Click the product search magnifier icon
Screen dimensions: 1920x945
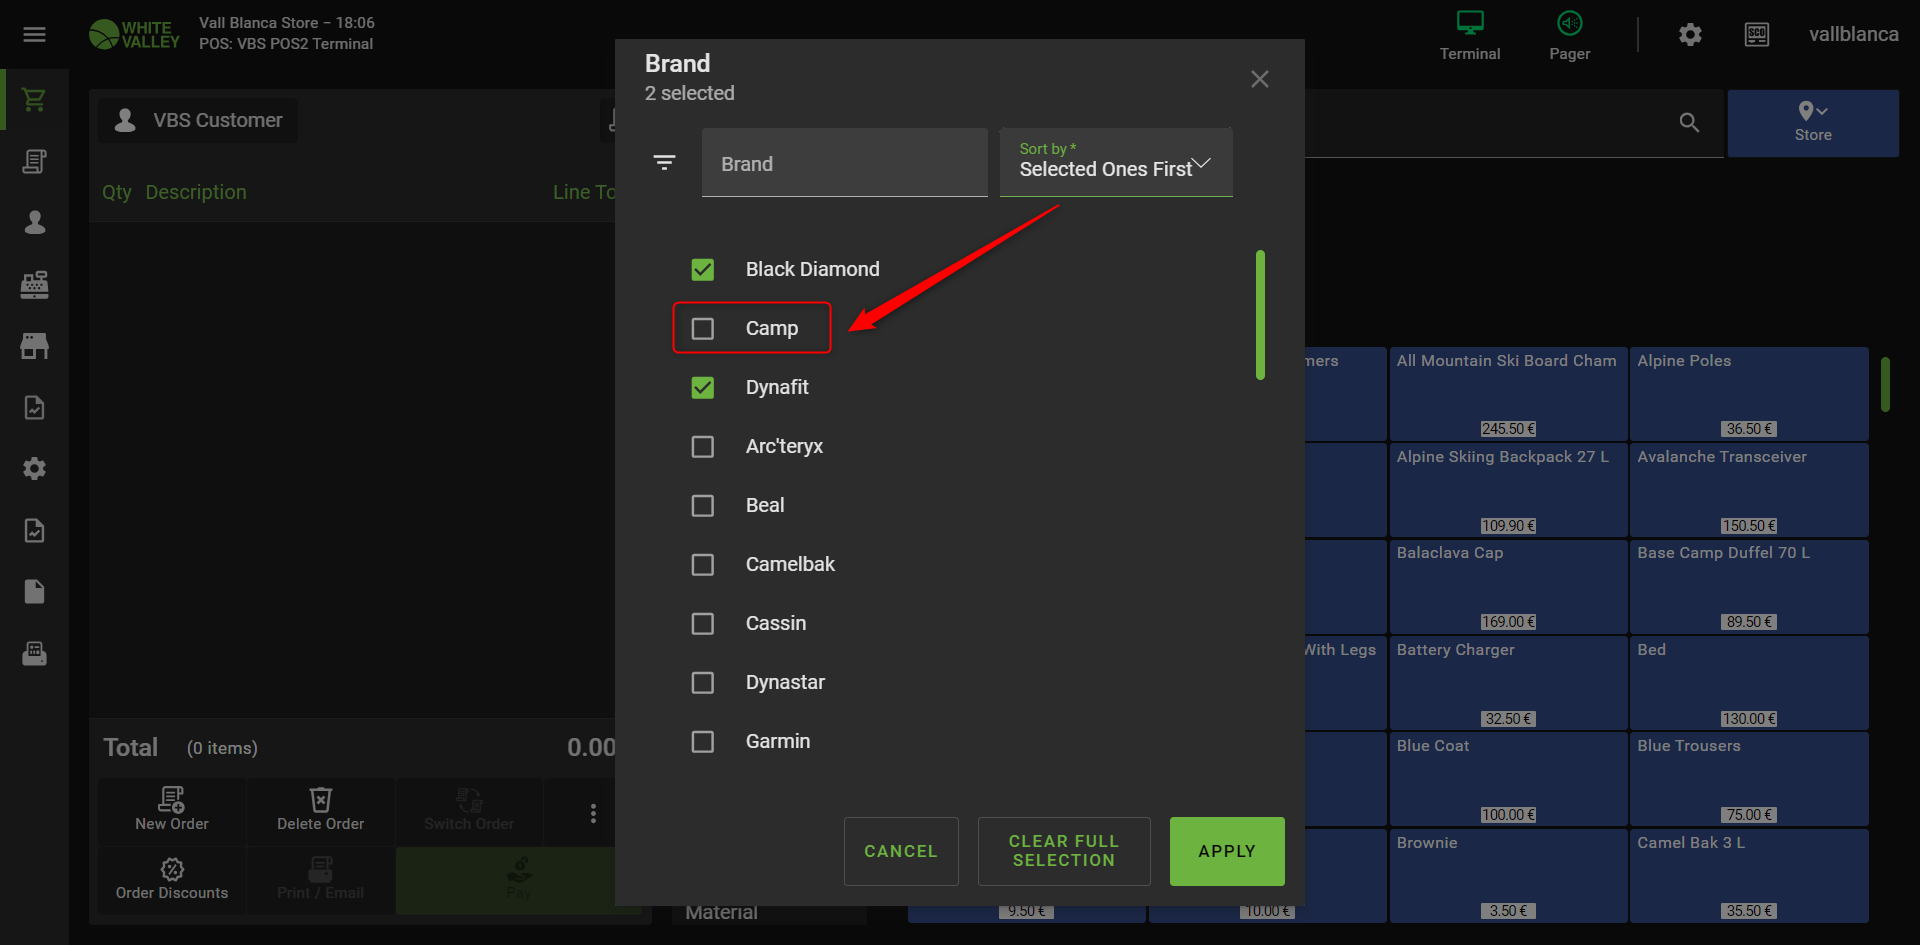click(x=1689, y=123)
